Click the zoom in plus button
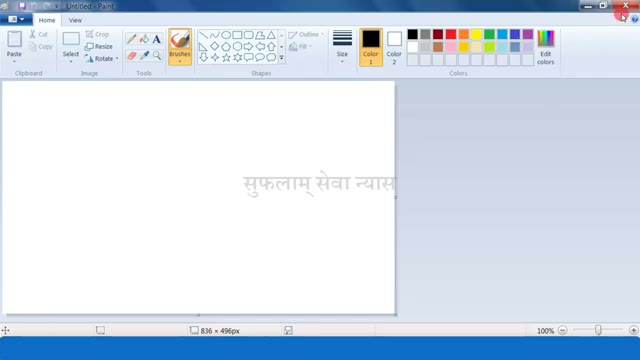The image size is (640, 360). [x=633, y=330]
